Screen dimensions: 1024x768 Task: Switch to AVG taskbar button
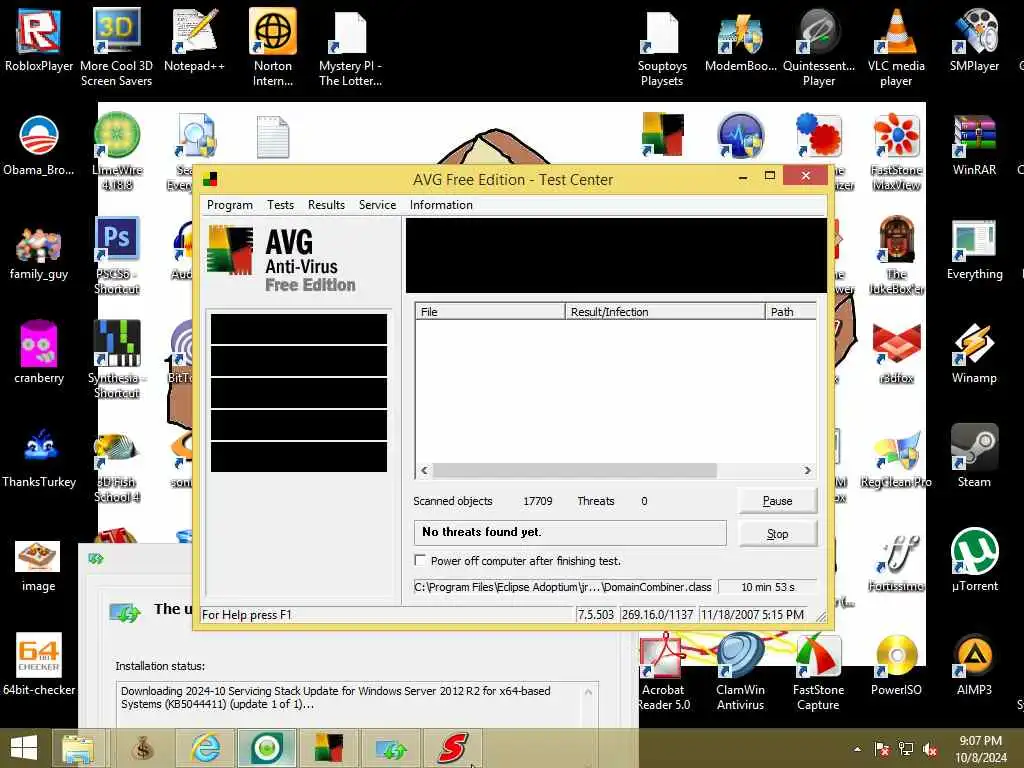tap(328, 748)
